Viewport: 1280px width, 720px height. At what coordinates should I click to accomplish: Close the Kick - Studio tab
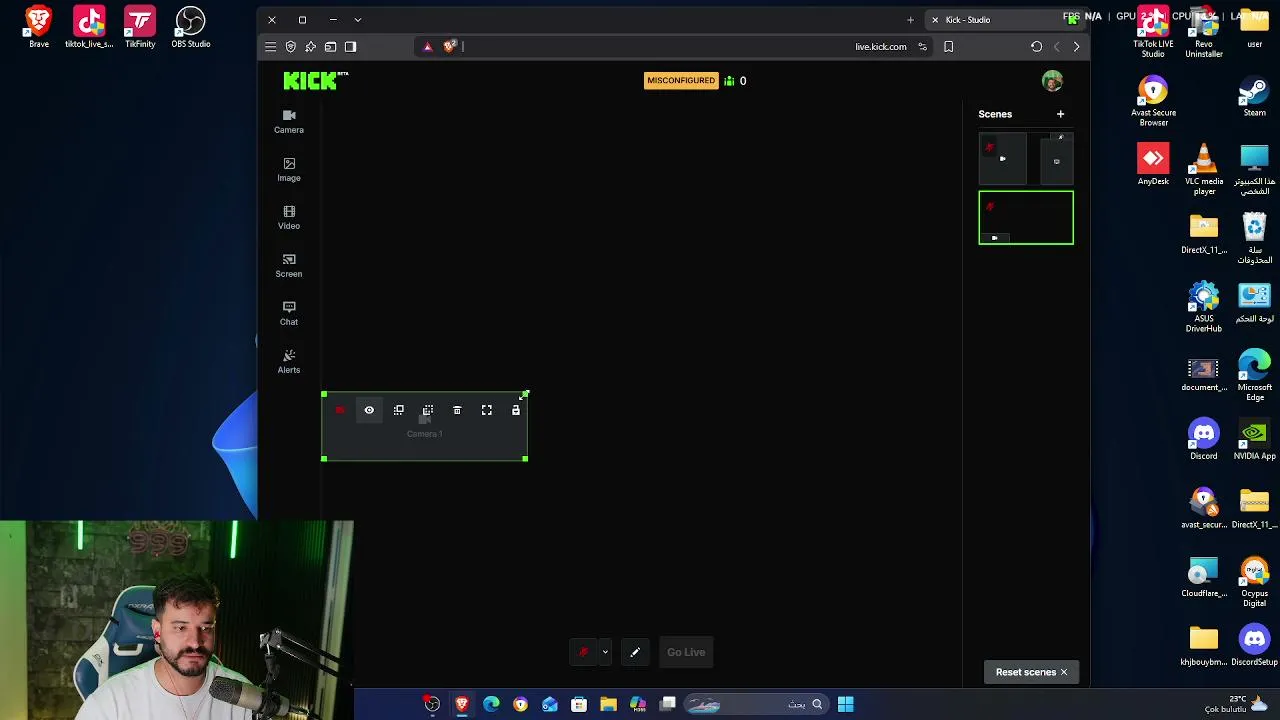coord(935,20)
